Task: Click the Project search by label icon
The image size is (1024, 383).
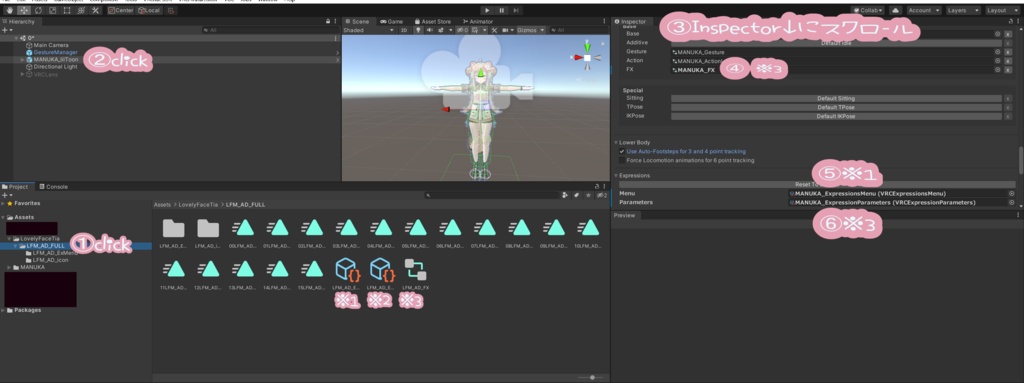Action: (x=577, y=195)
